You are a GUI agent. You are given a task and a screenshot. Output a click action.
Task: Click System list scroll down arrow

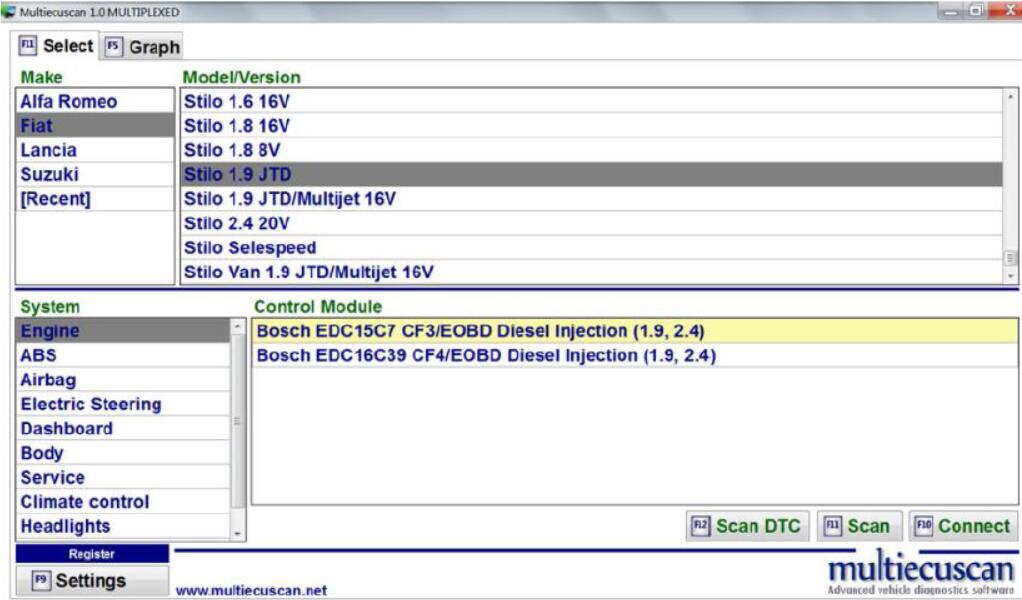[x=238, y=533]
